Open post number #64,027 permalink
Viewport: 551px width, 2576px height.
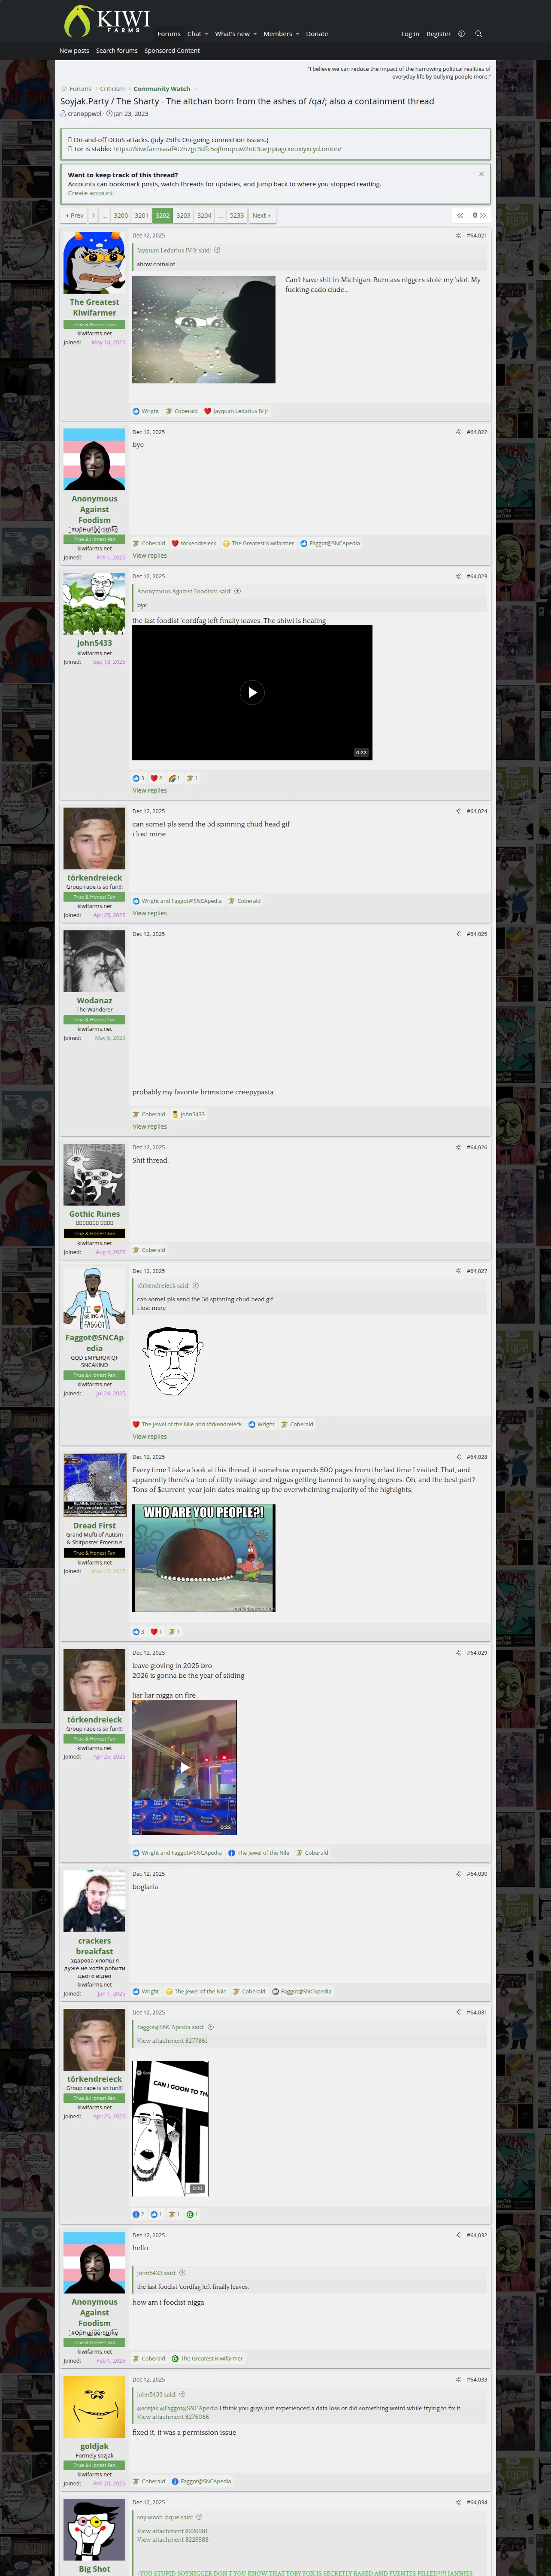477,1271
